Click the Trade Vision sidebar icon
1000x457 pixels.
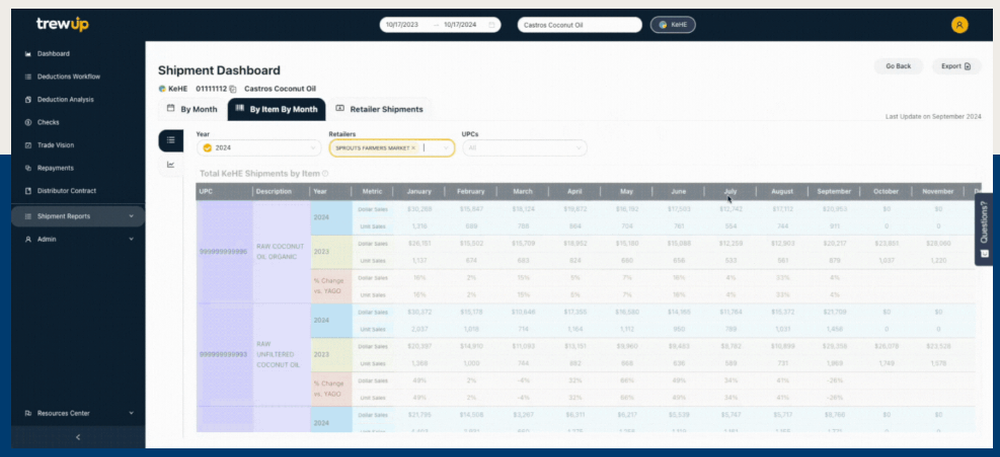pyautogui.click(x=27, y=145)
